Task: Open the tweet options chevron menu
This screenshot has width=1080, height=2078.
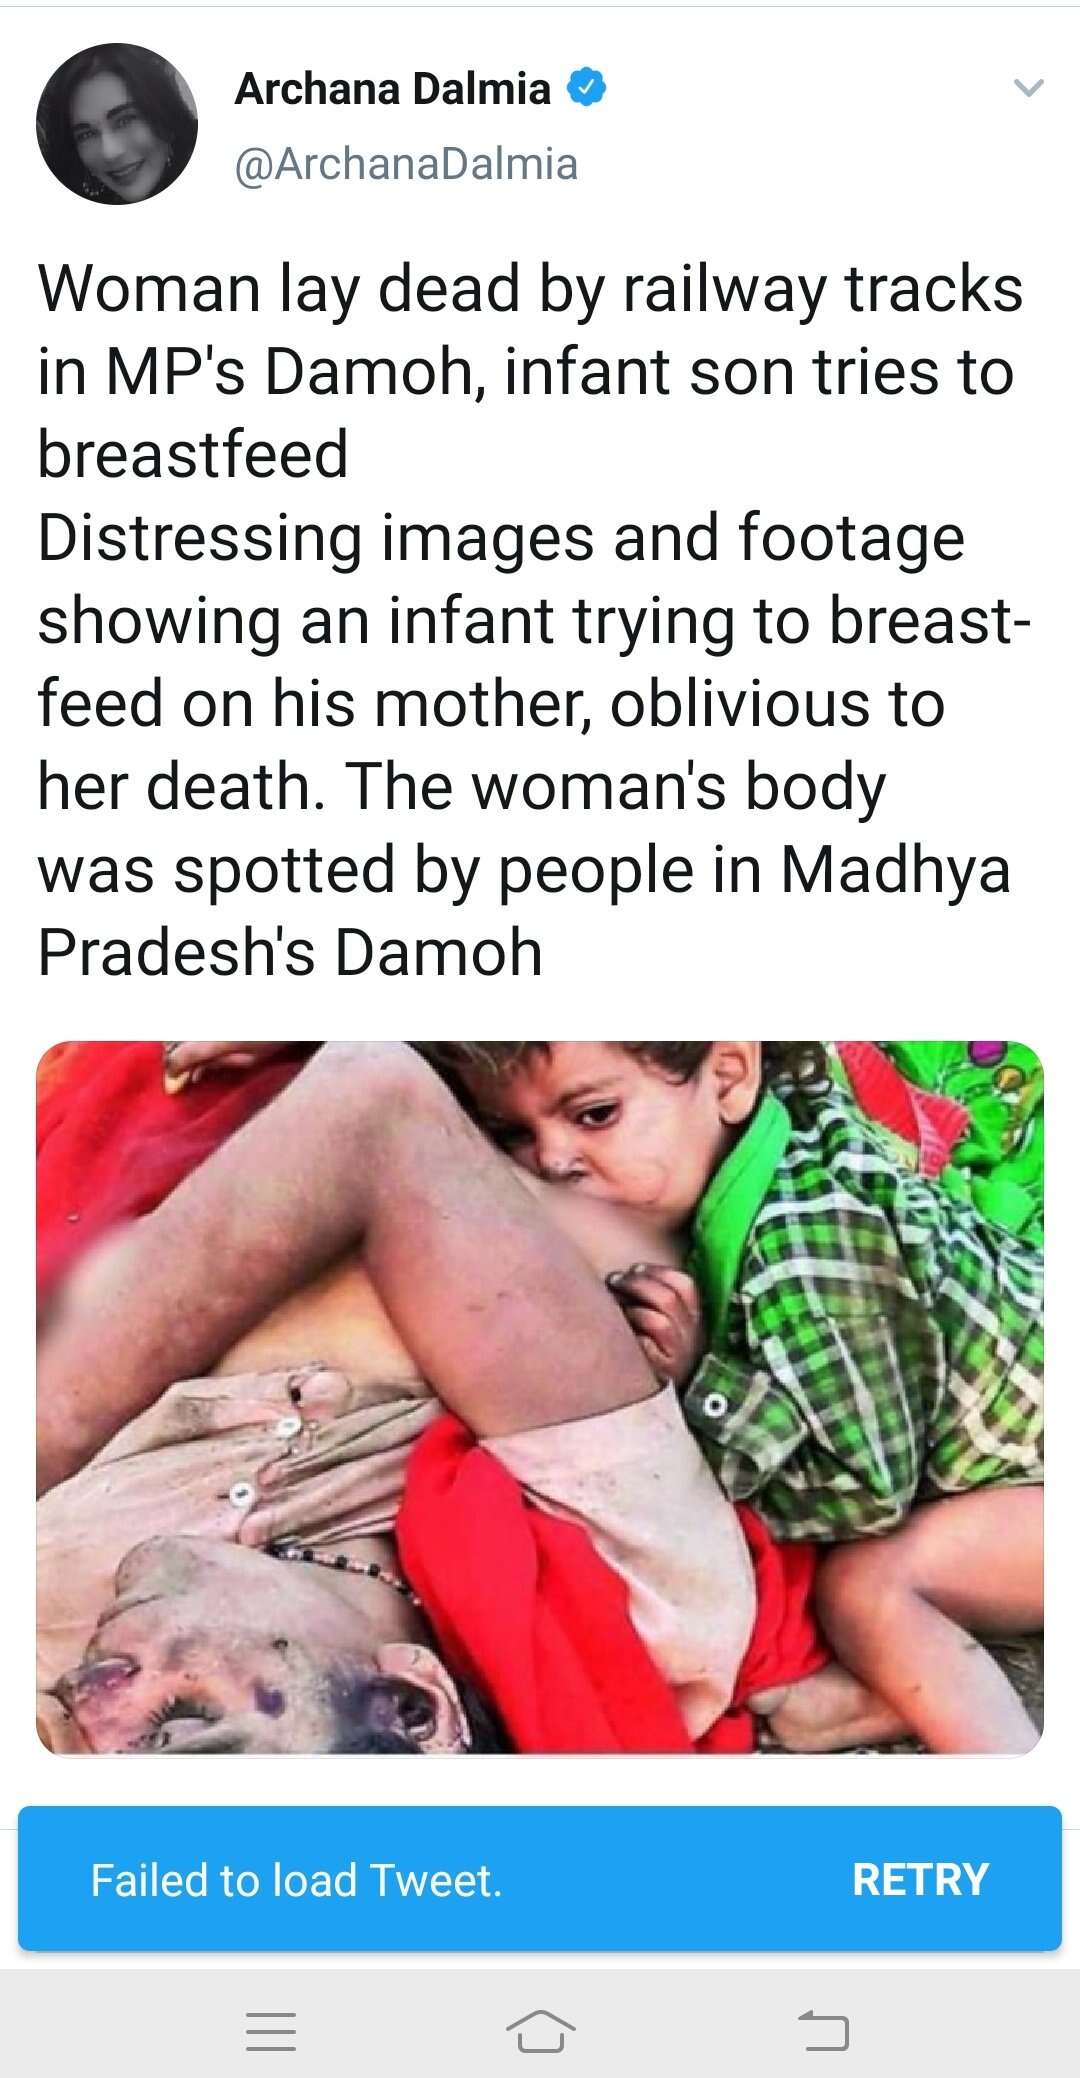Action: (x=1029, y=89)
